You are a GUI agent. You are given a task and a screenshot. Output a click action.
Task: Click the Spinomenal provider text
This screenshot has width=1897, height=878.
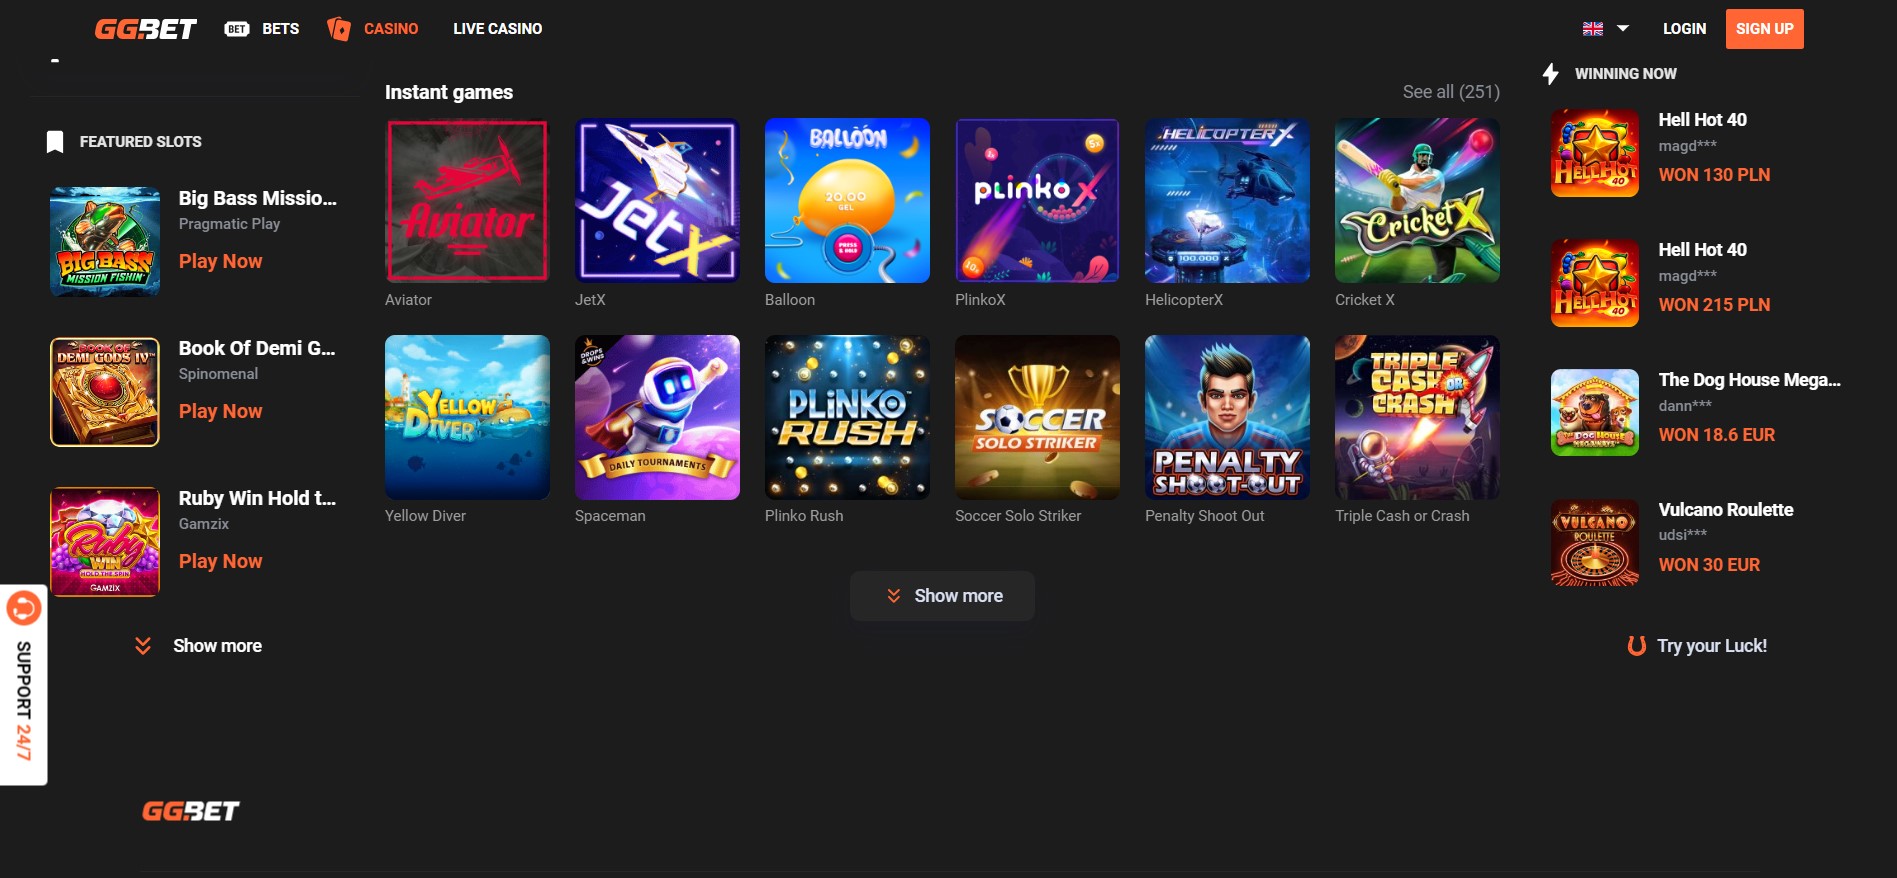tap(218, 374)
